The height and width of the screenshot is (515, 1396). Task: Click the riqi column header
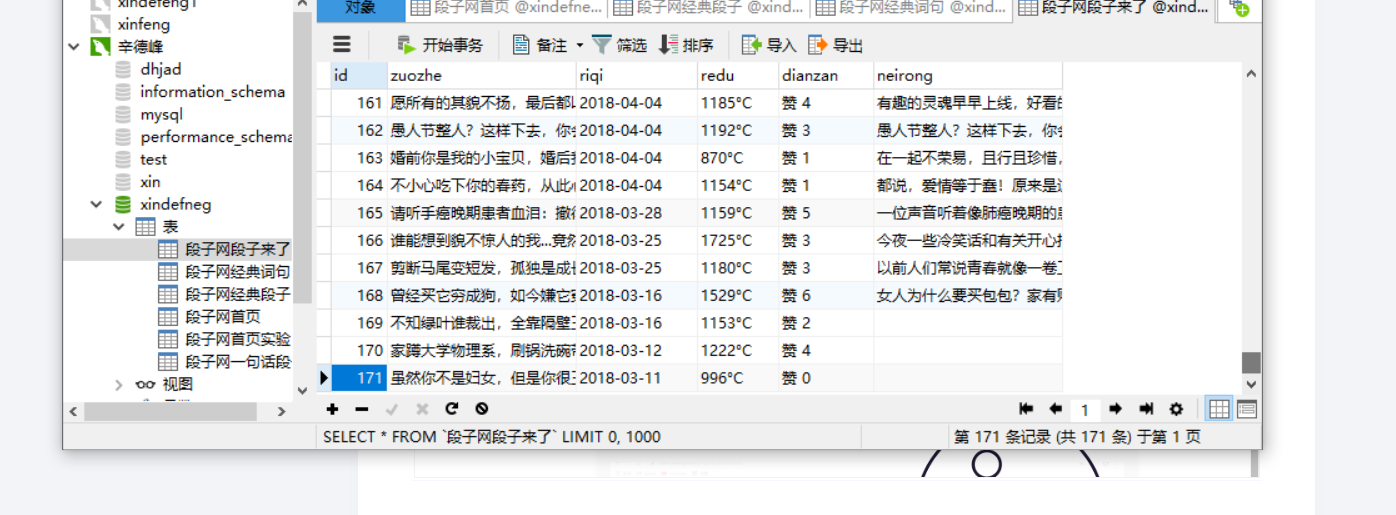(636, 75)
